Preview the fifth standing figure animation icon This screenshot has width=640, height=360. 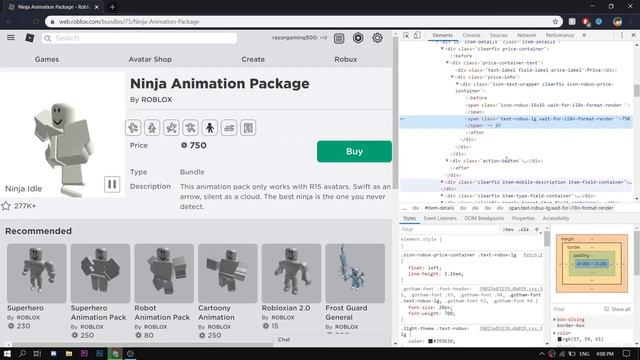210,128
